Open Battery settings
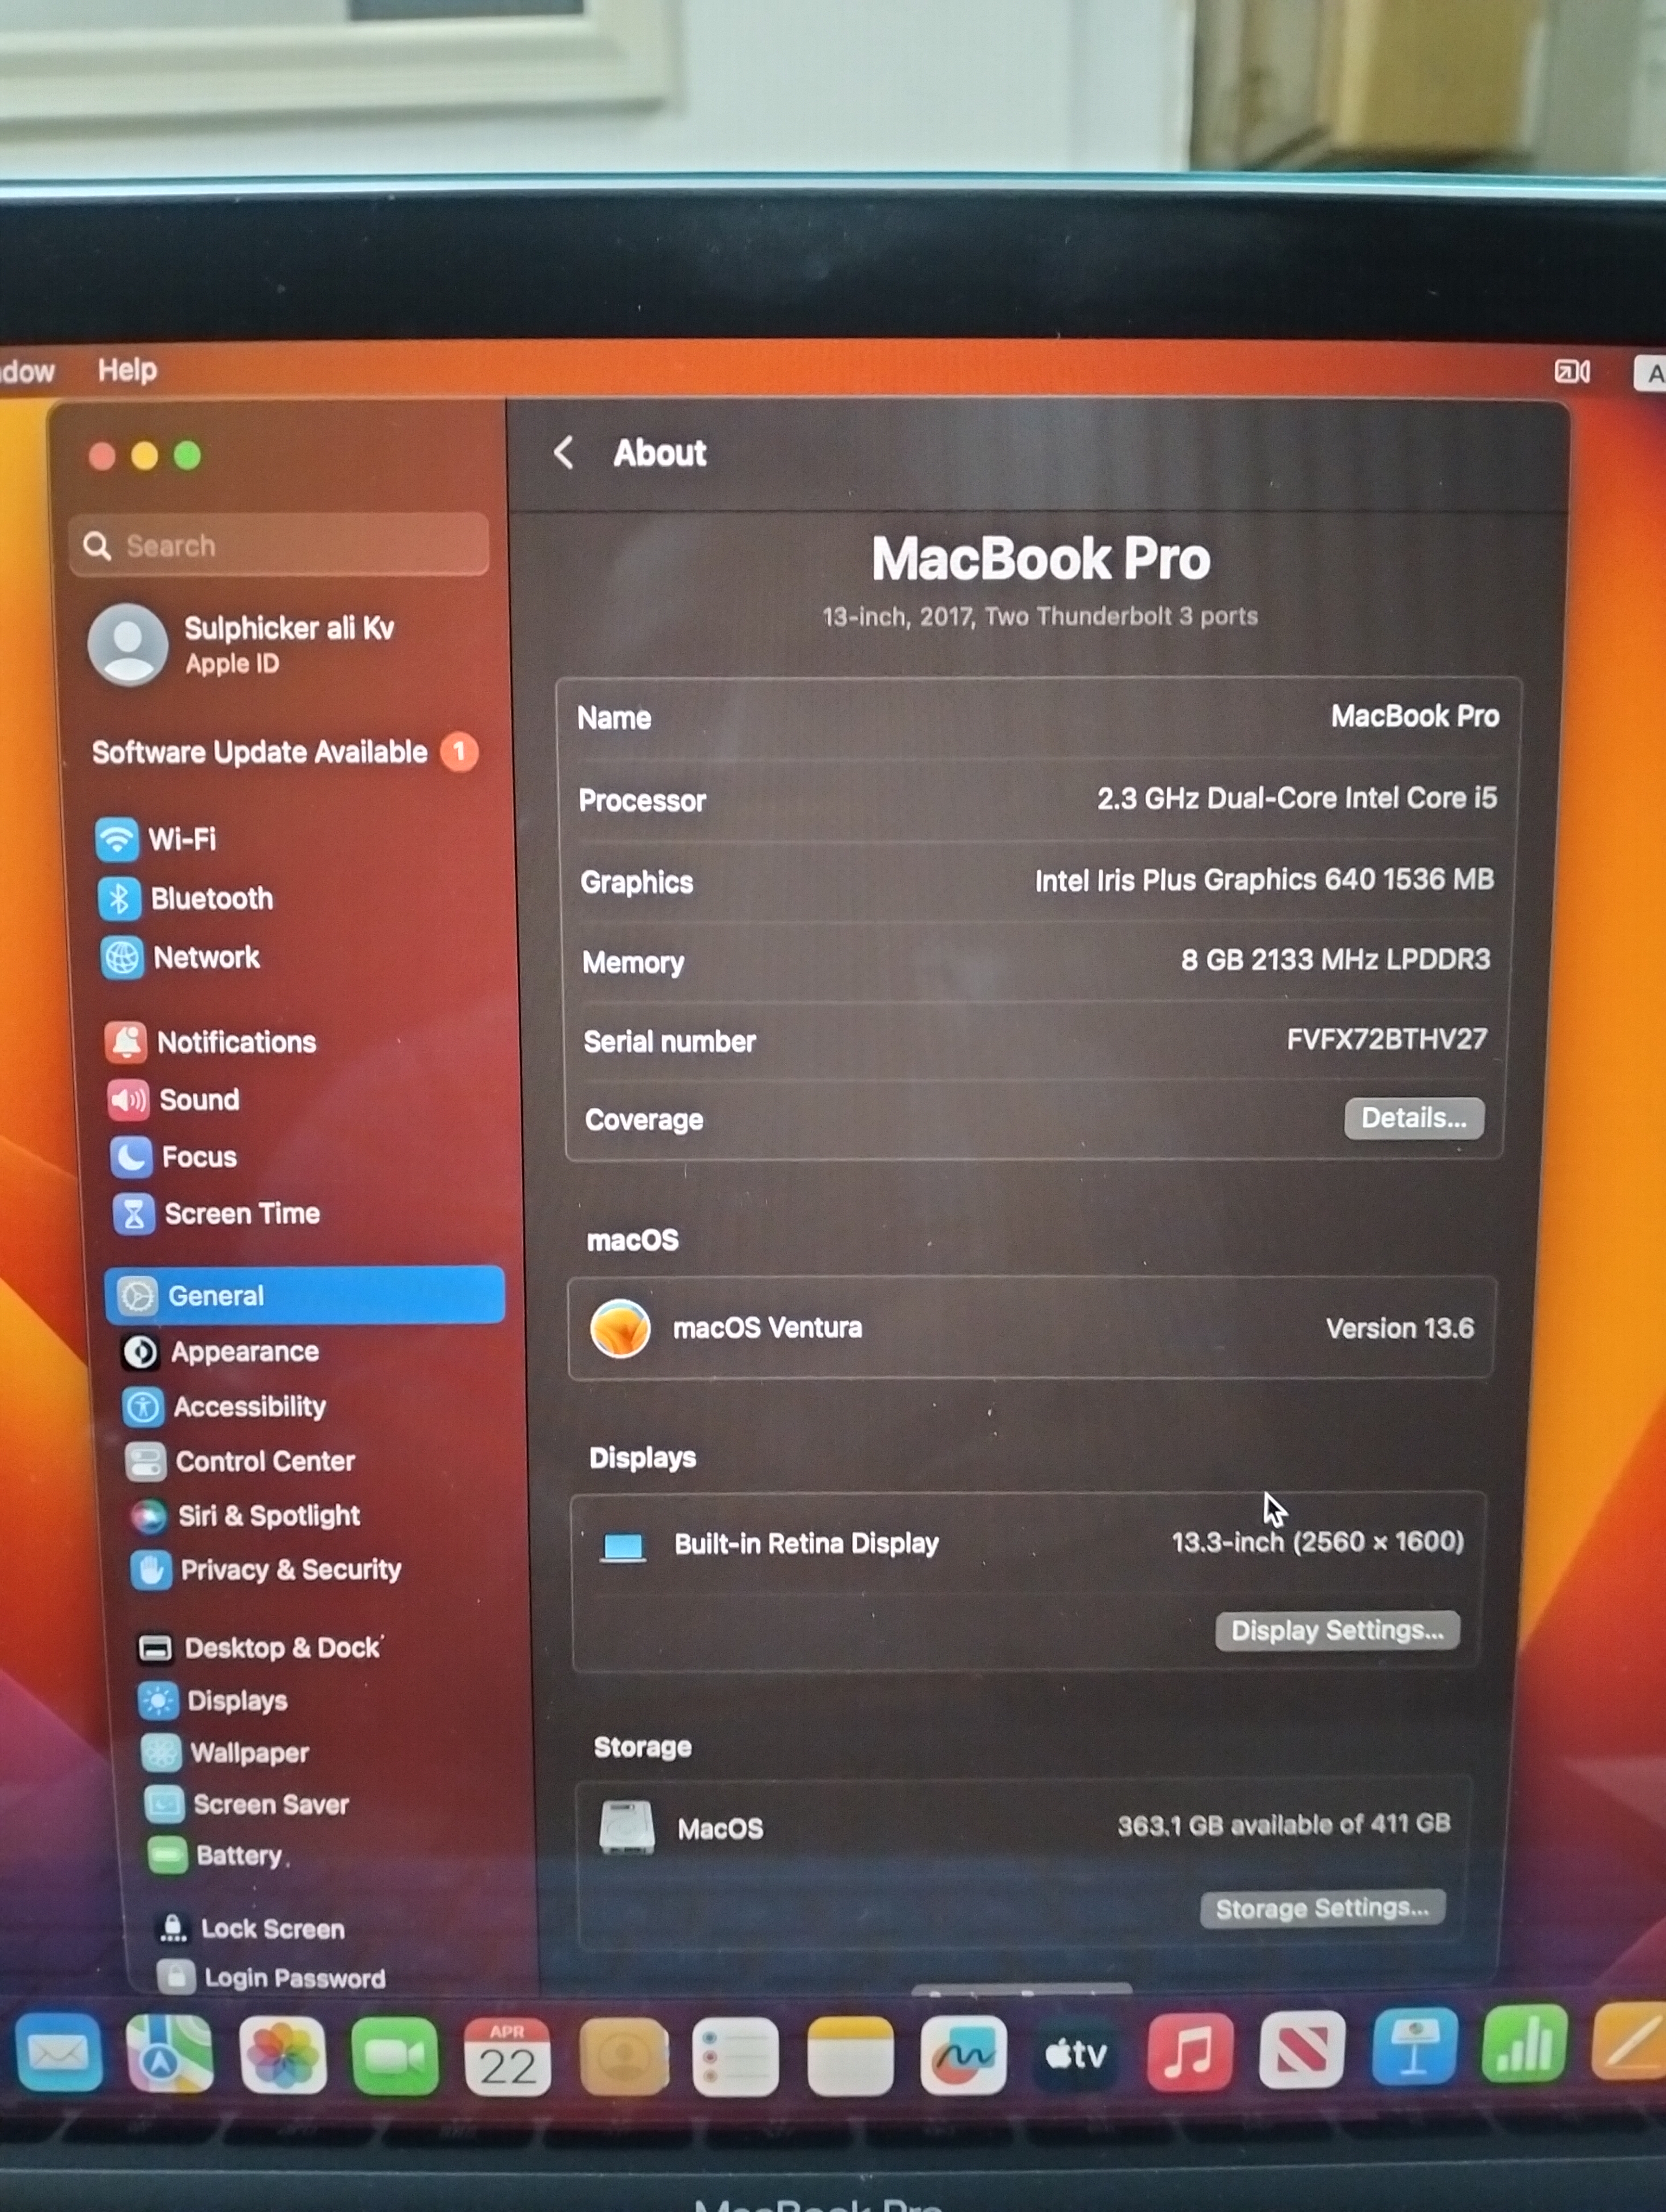This screenshot has width=1666, height=2212. [x=216, y=1856]
